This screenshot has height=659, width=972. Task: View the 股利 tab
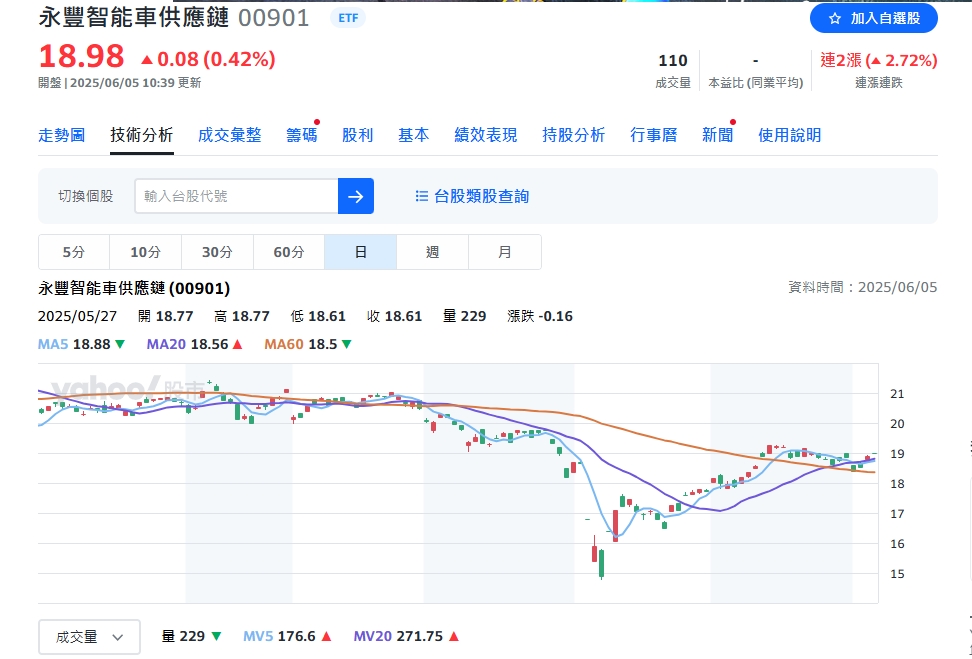tap(358, 135)
